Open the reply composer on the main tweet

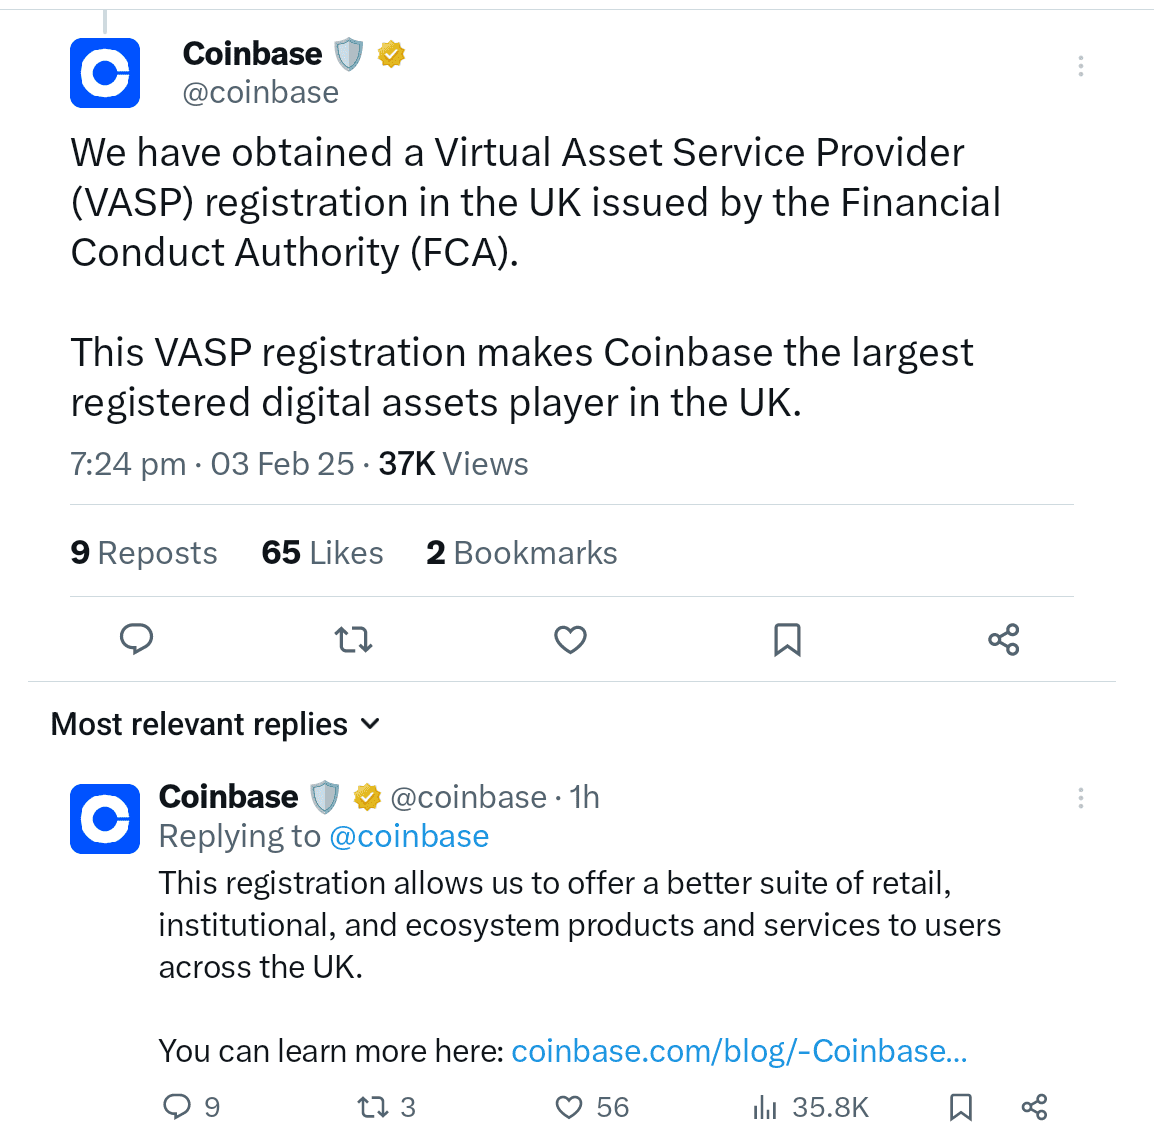136,639
